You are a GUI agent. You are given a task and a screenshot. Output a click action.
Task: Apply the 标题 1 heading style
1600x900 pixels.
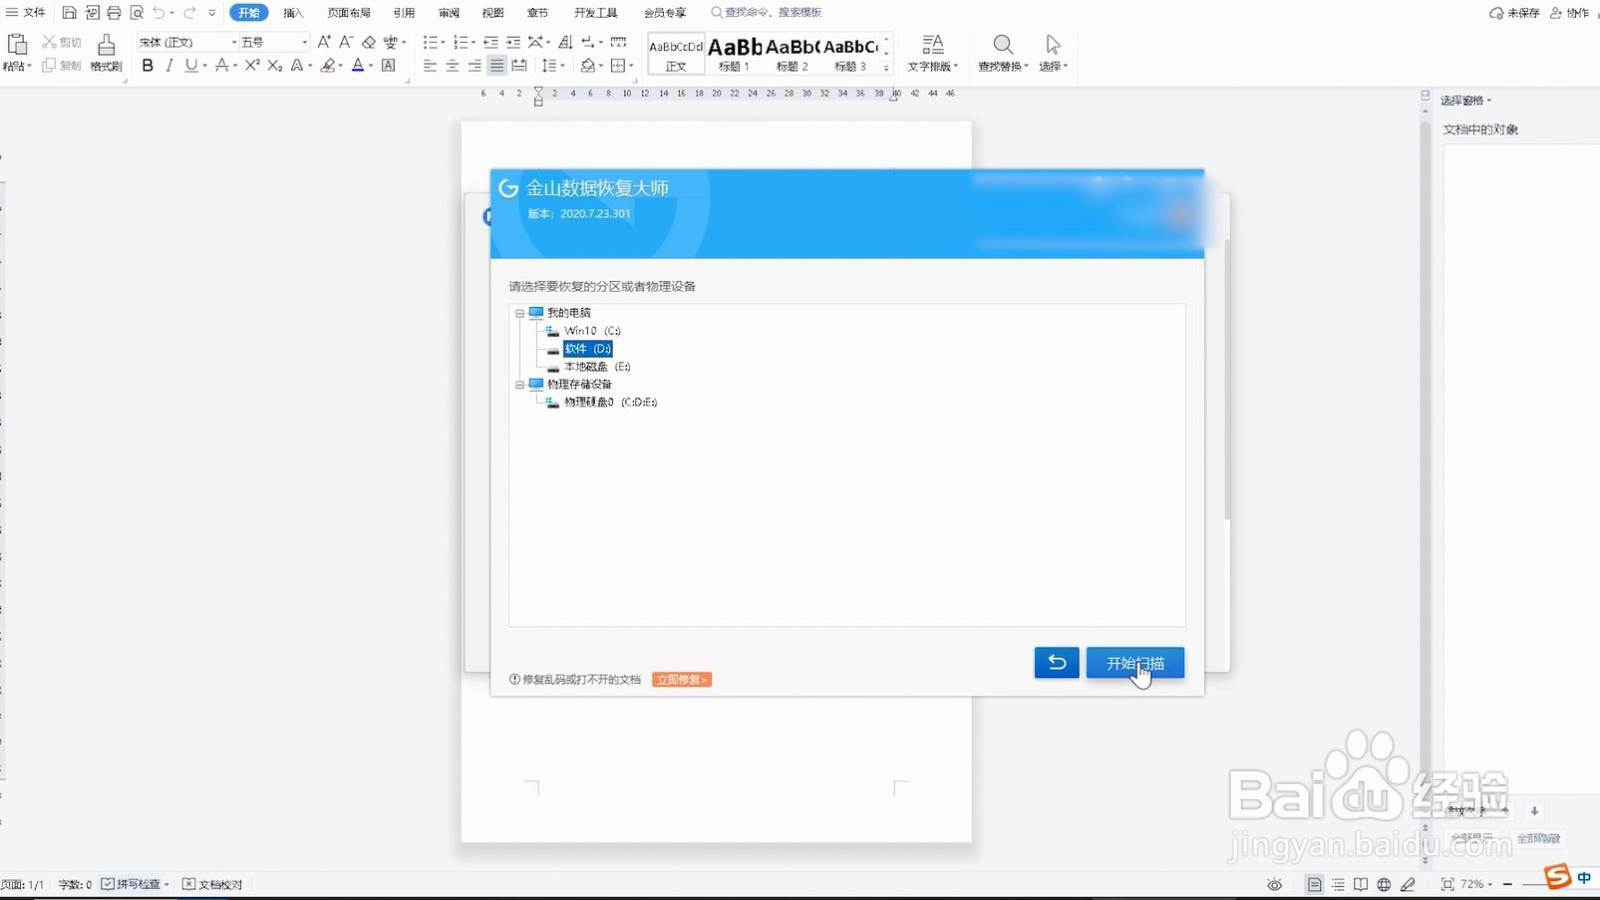click(735, 53)
